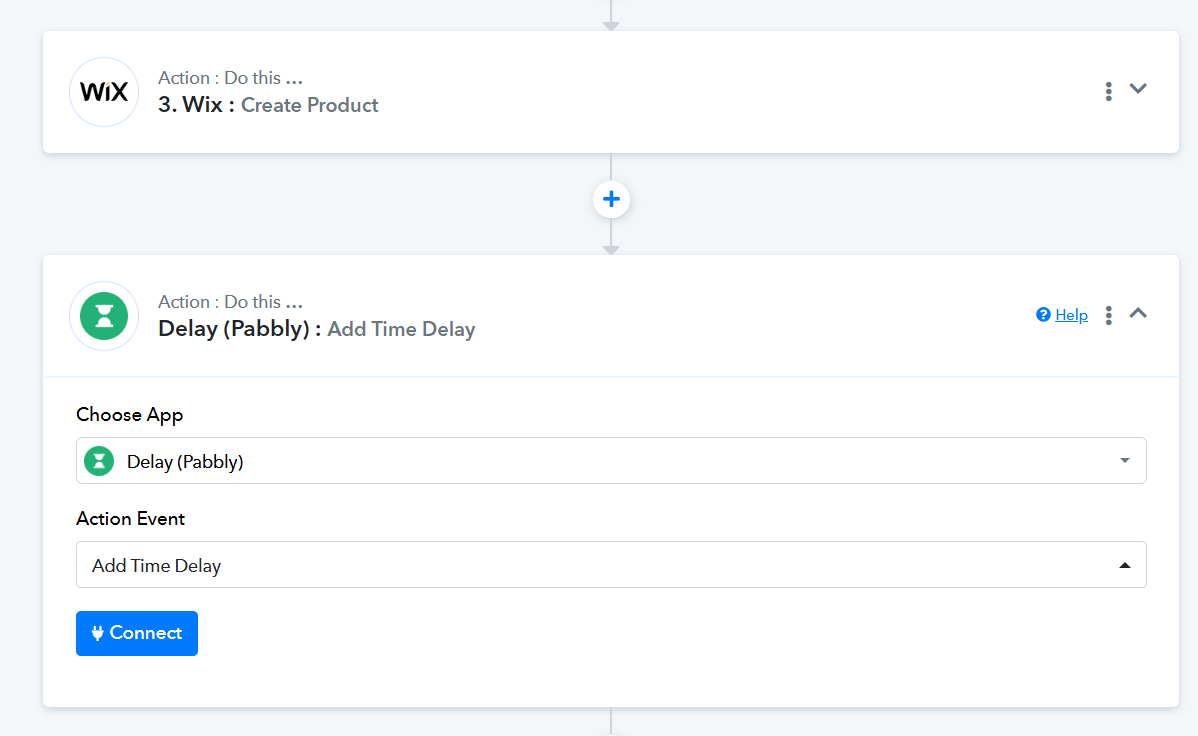Screen dimensions: 1198x736
Task: Add a step with the plus button
Action: [611, 199]
